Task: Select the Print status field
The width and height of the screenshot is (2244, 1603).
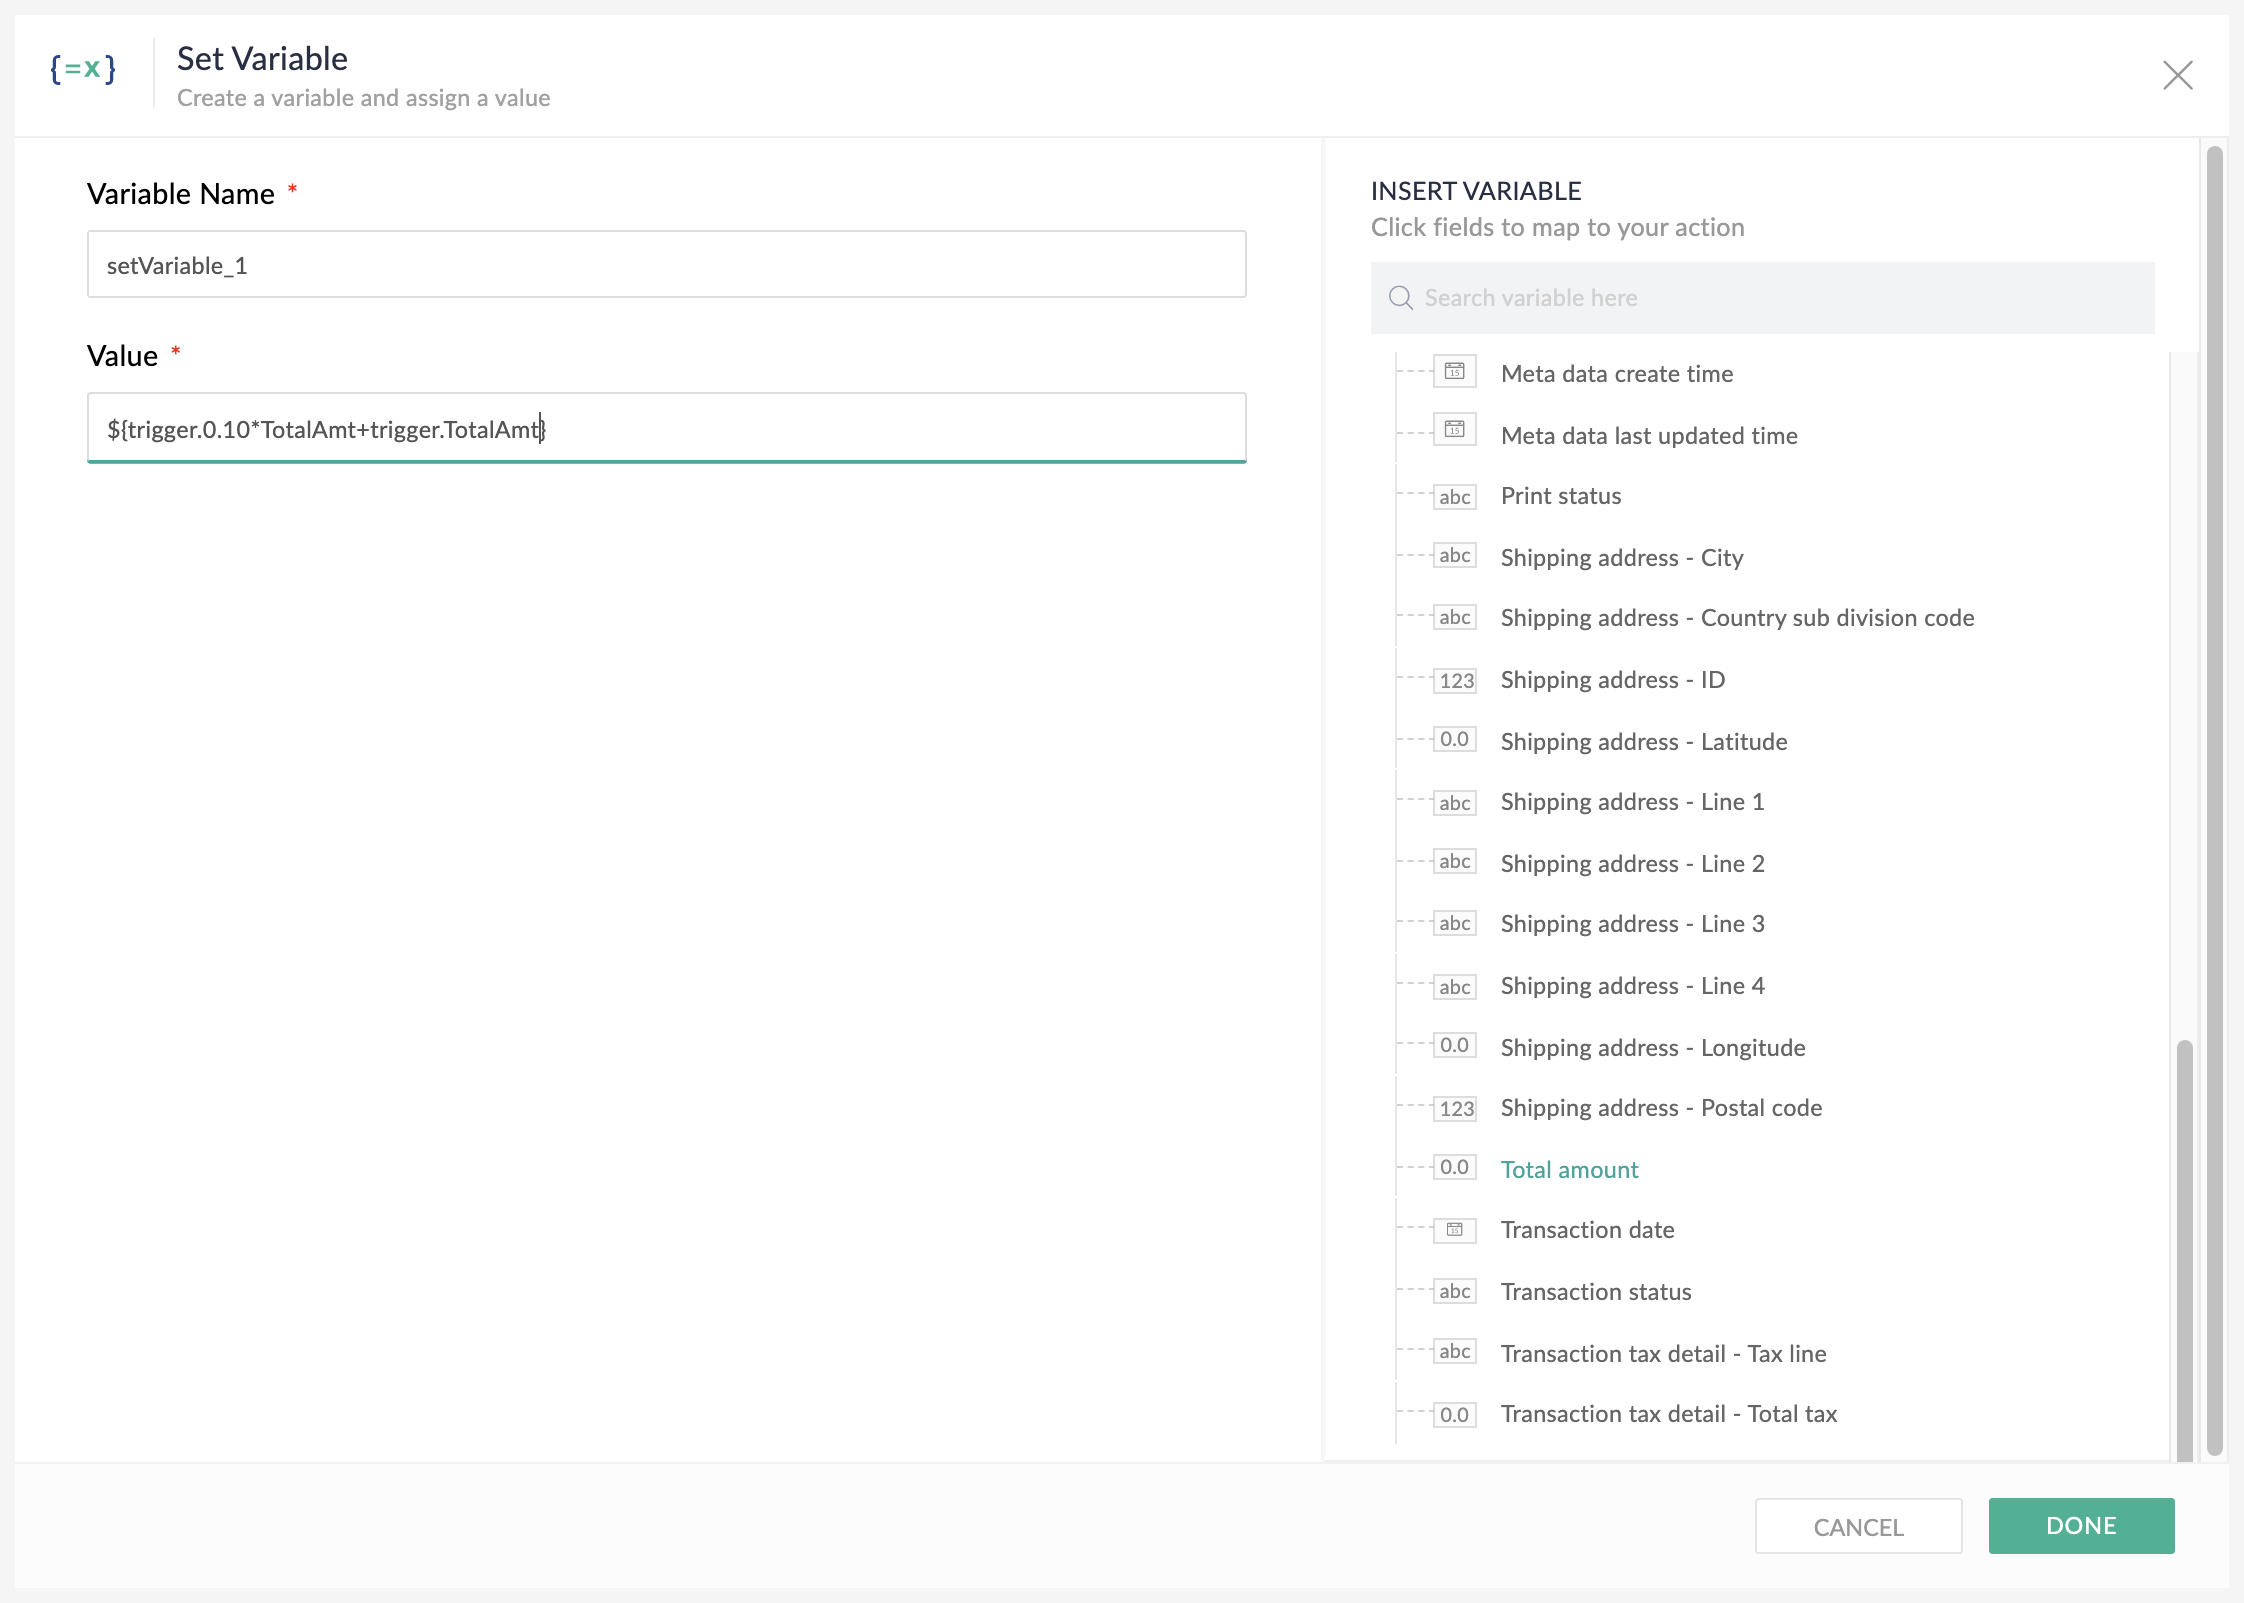Action: click(x=1561, y=496)
